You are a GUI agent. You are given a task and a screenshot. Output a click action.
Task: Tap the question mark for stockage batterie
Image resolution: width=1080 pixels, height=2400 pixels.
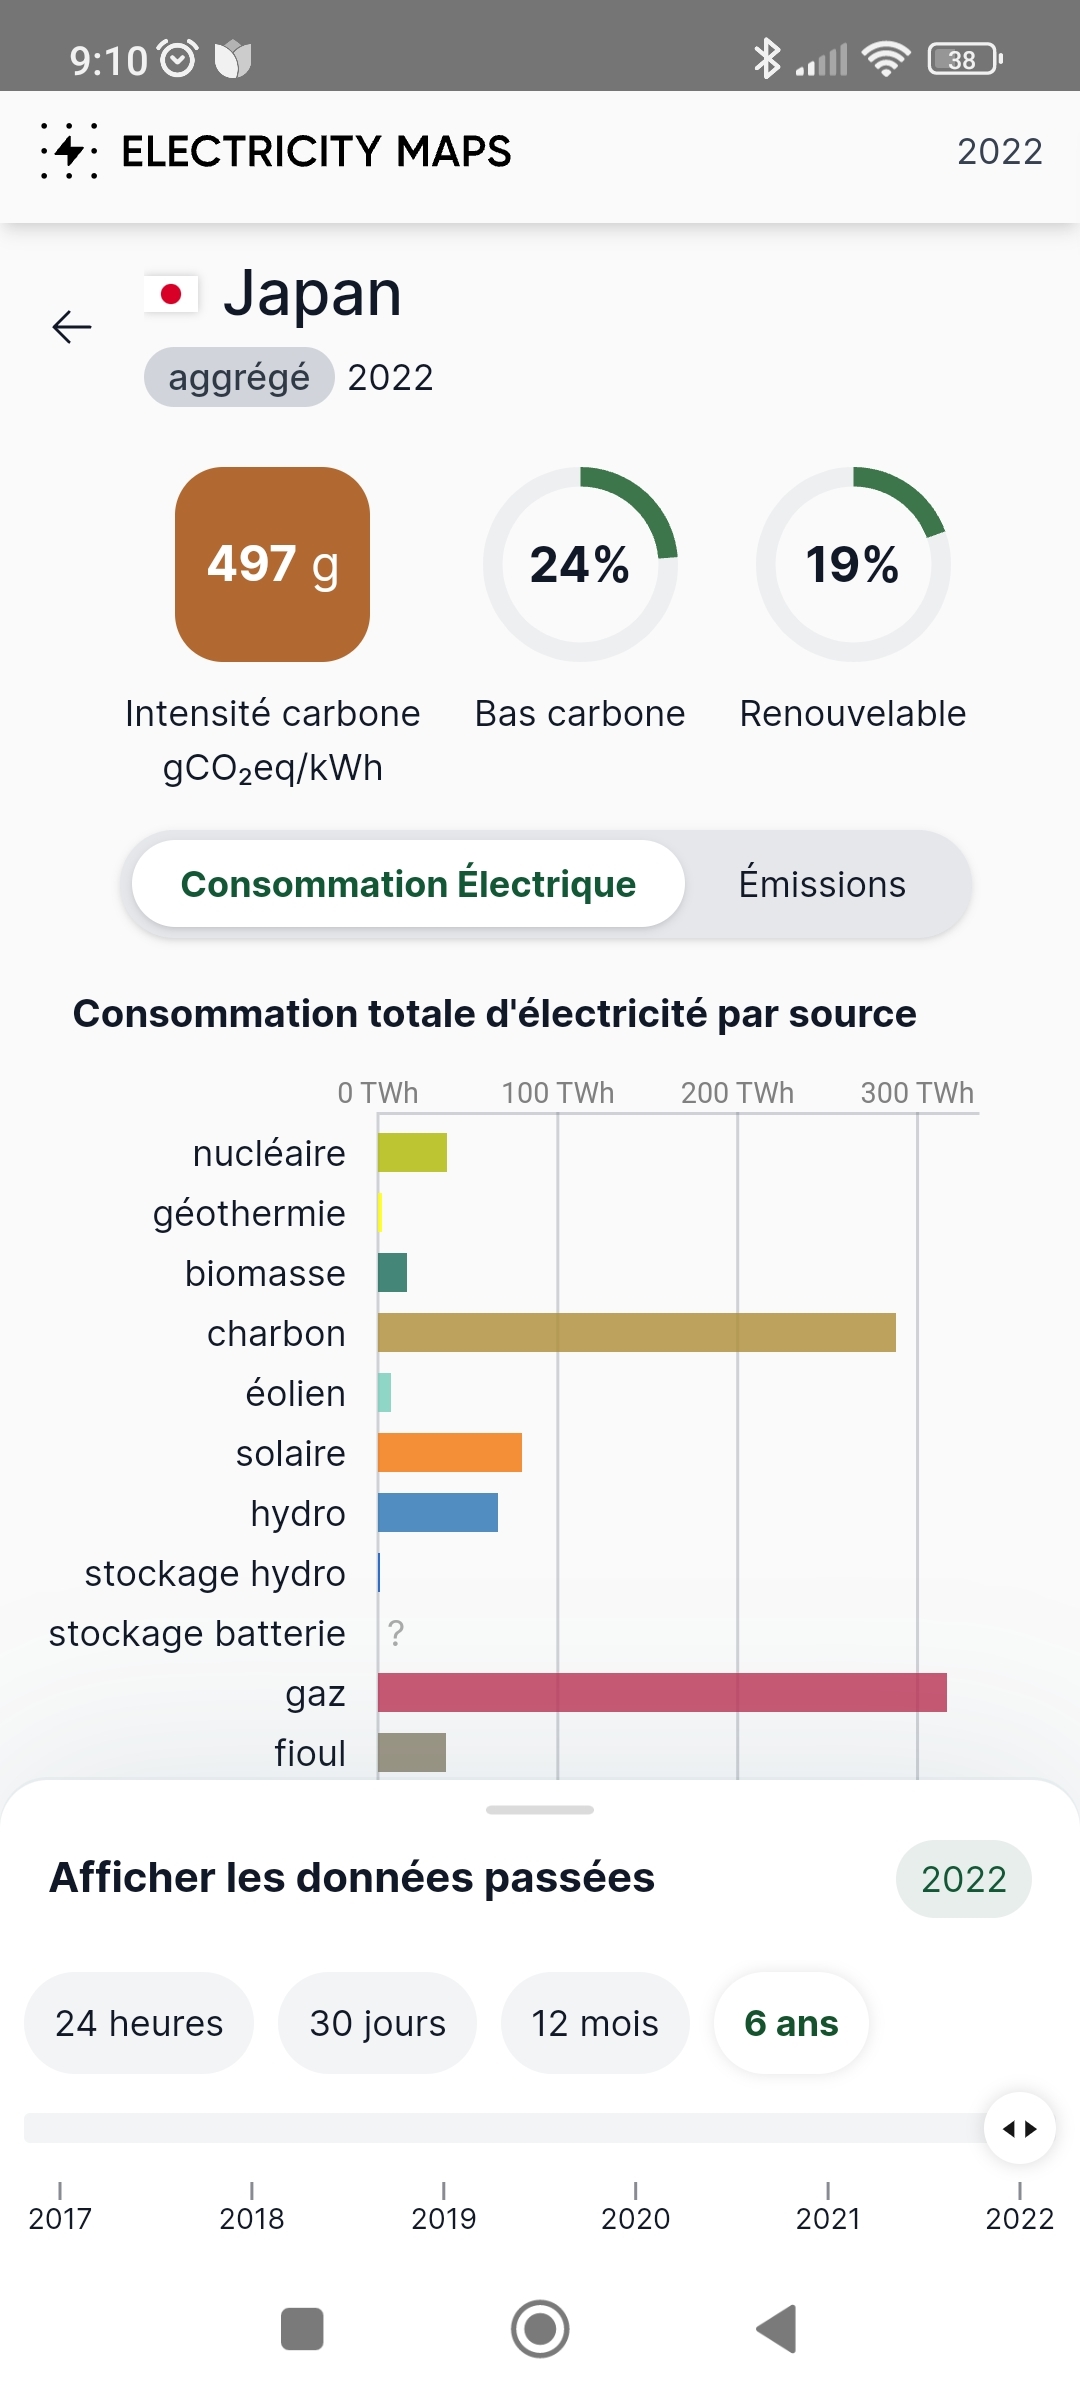point(396,1633)
